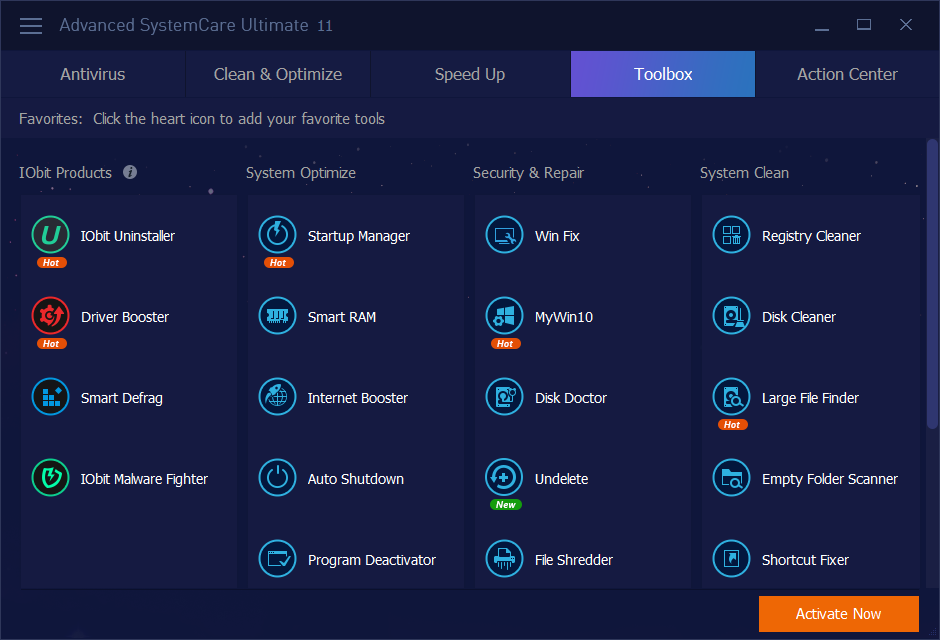Show info about IObit Products

pyautogui.click(x=130, y=173)
